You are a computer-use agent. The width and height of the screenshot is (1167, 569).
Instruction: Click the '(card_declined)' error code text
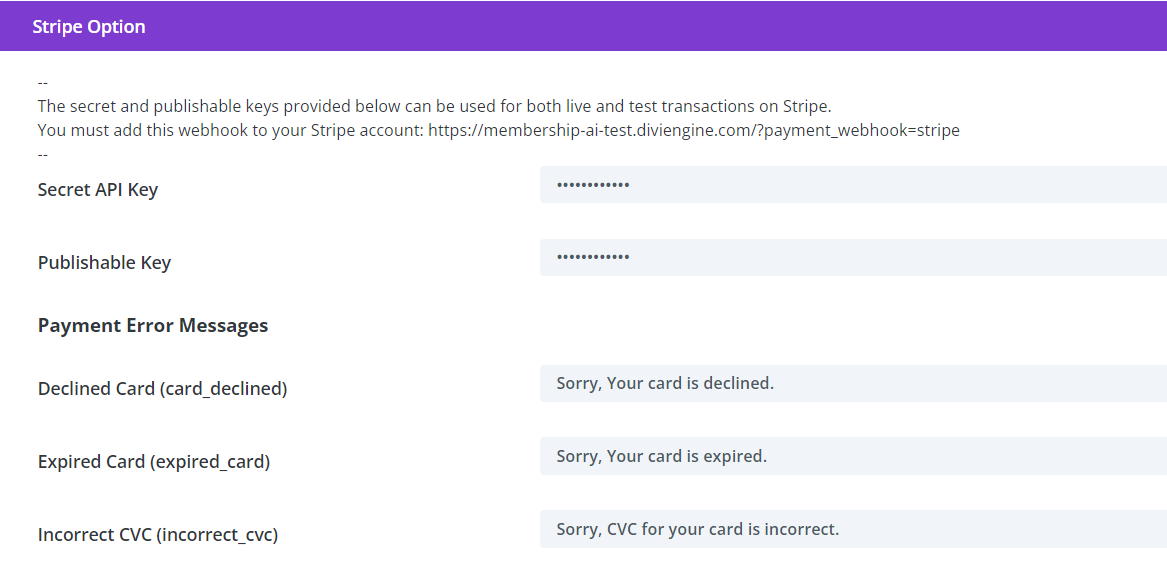pyautogui.click(x=223, y=389)
